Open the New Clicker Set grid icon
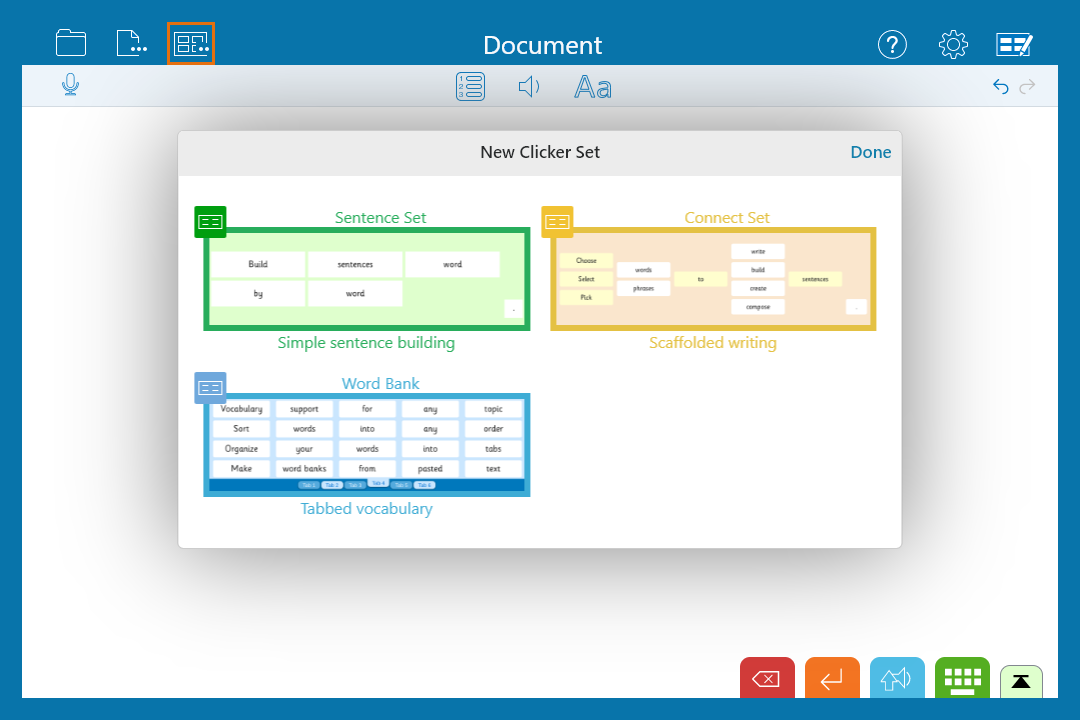Image resolution: width=1080 pixels, height=720 pixels. tap(191, 43)
